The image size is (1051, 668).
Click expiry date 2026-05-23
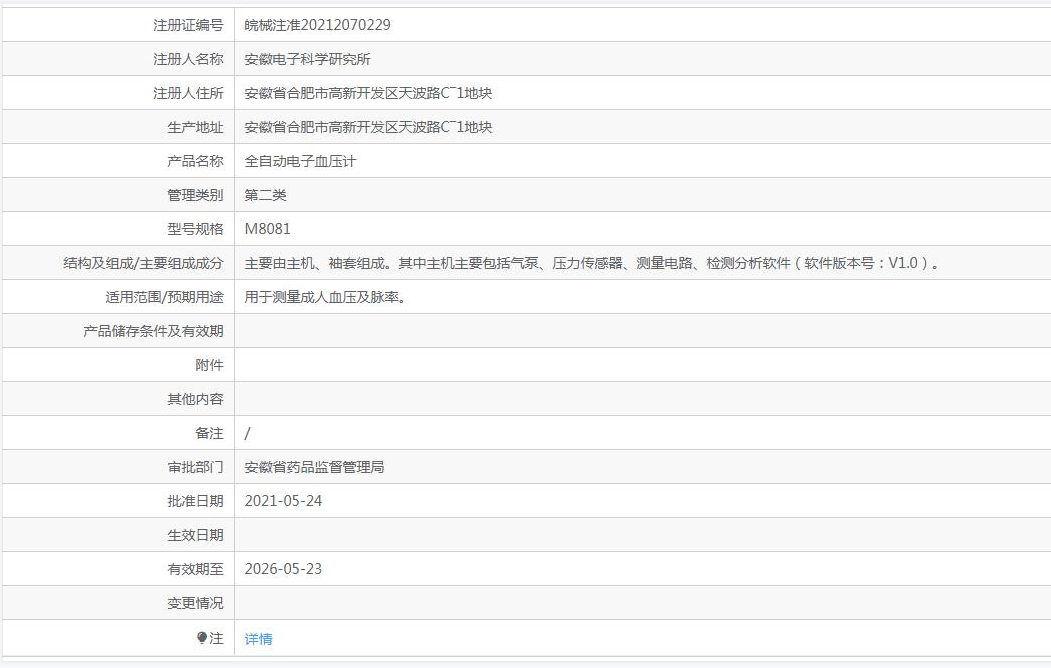[283, 569]
